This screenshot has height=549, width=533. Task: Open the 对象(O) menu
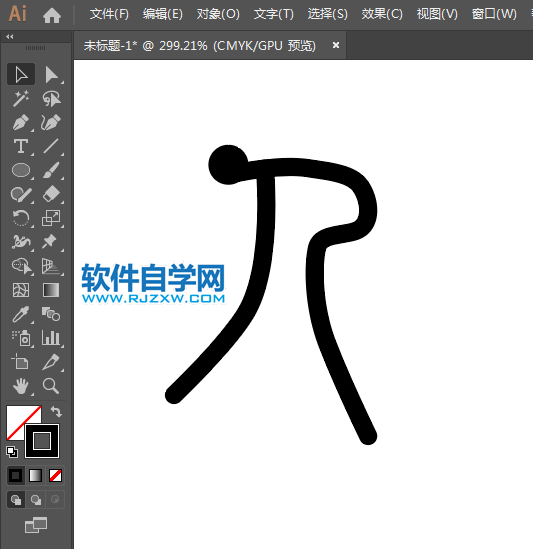(x=218, y=14)
